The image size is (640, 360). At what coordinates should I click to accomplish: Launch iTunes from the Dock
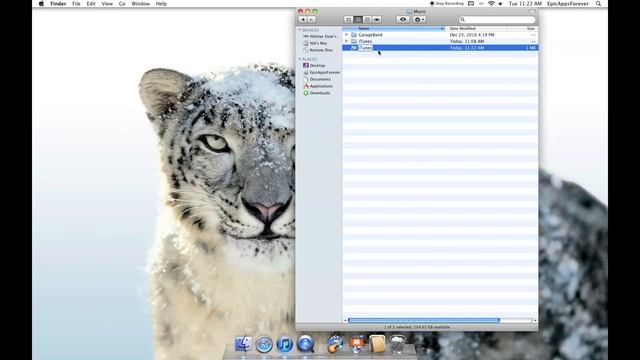[x=284, y=344]
